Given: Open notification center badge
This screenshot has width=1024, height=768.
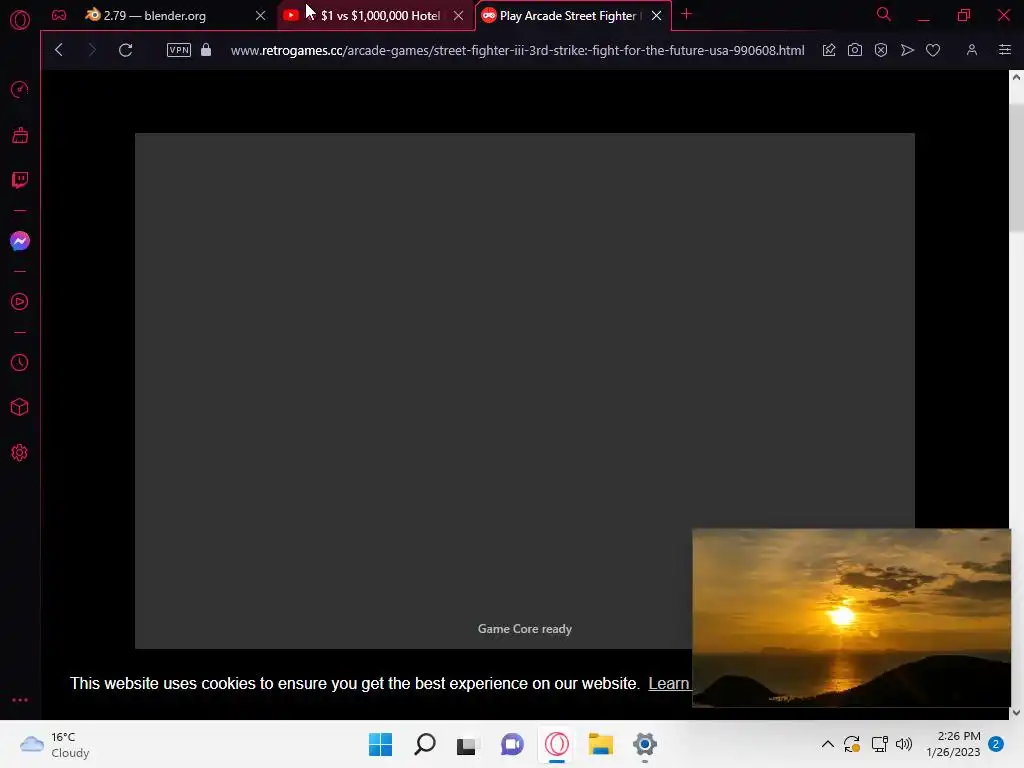Looking at the screenshot, I should tap(996, 744).
